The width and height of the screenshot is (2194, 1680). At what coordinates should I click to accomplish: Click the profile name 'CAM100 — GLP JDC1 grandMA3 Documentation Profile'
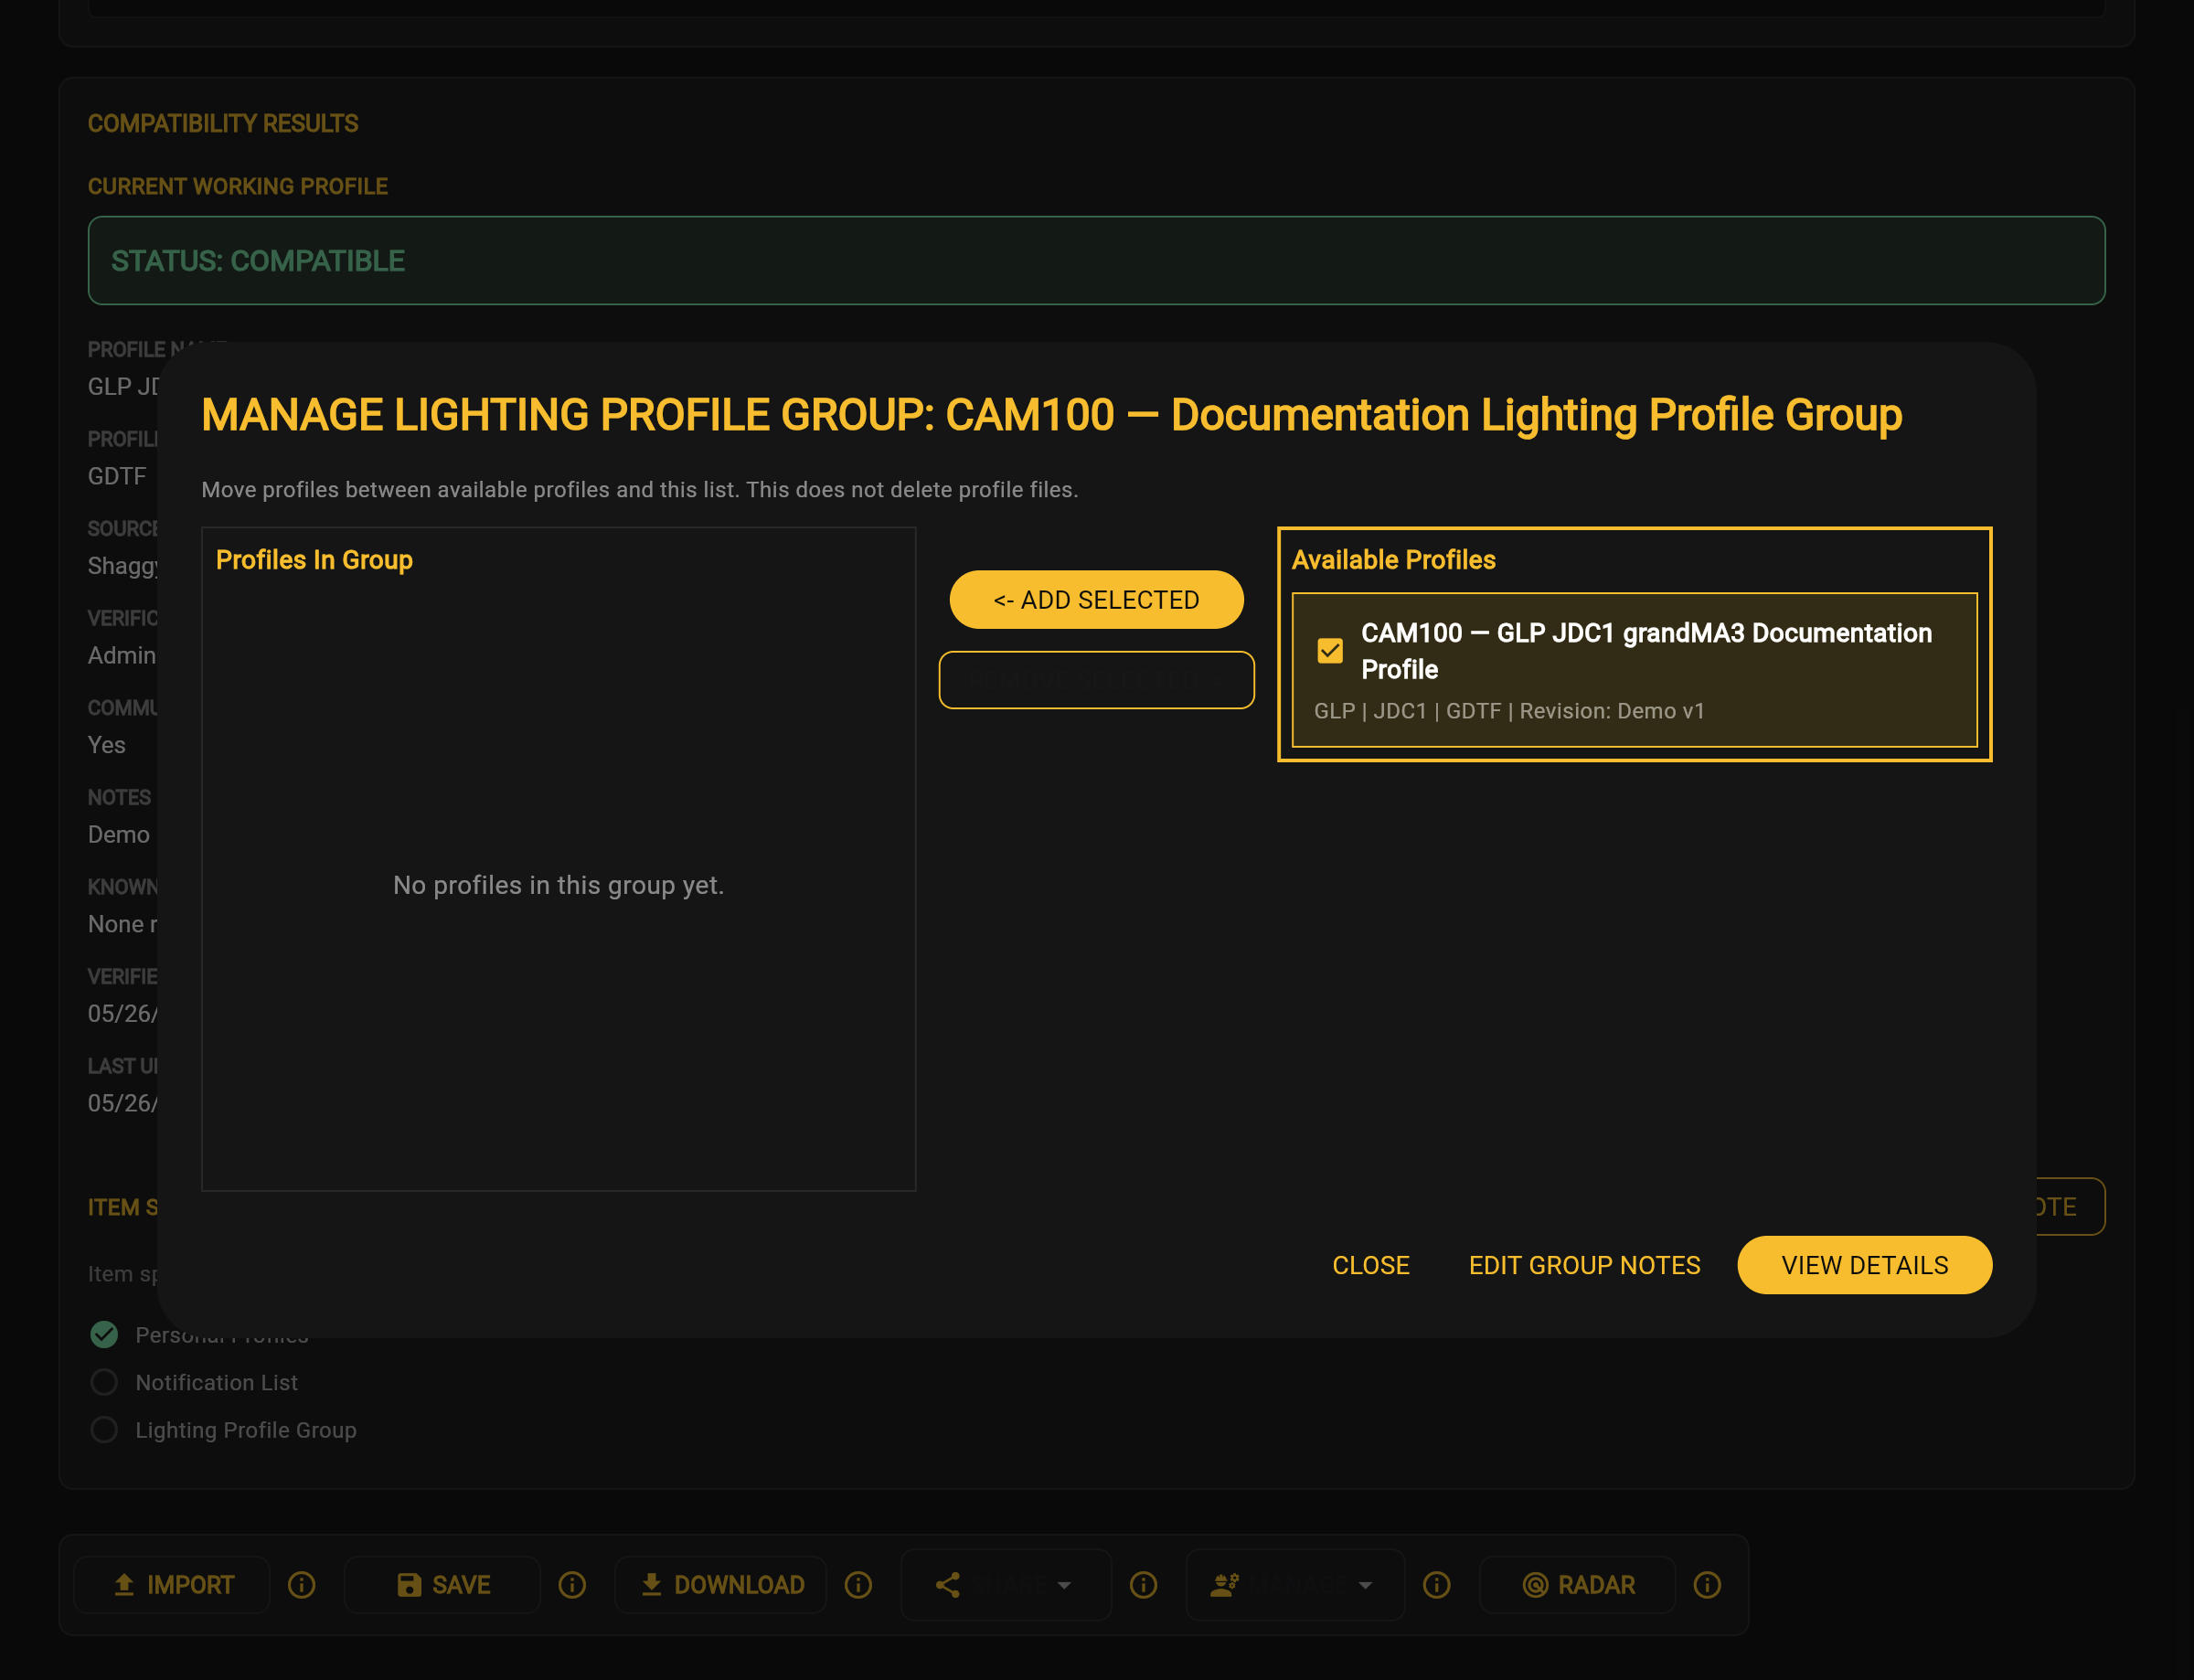[x=1646, y=651]
